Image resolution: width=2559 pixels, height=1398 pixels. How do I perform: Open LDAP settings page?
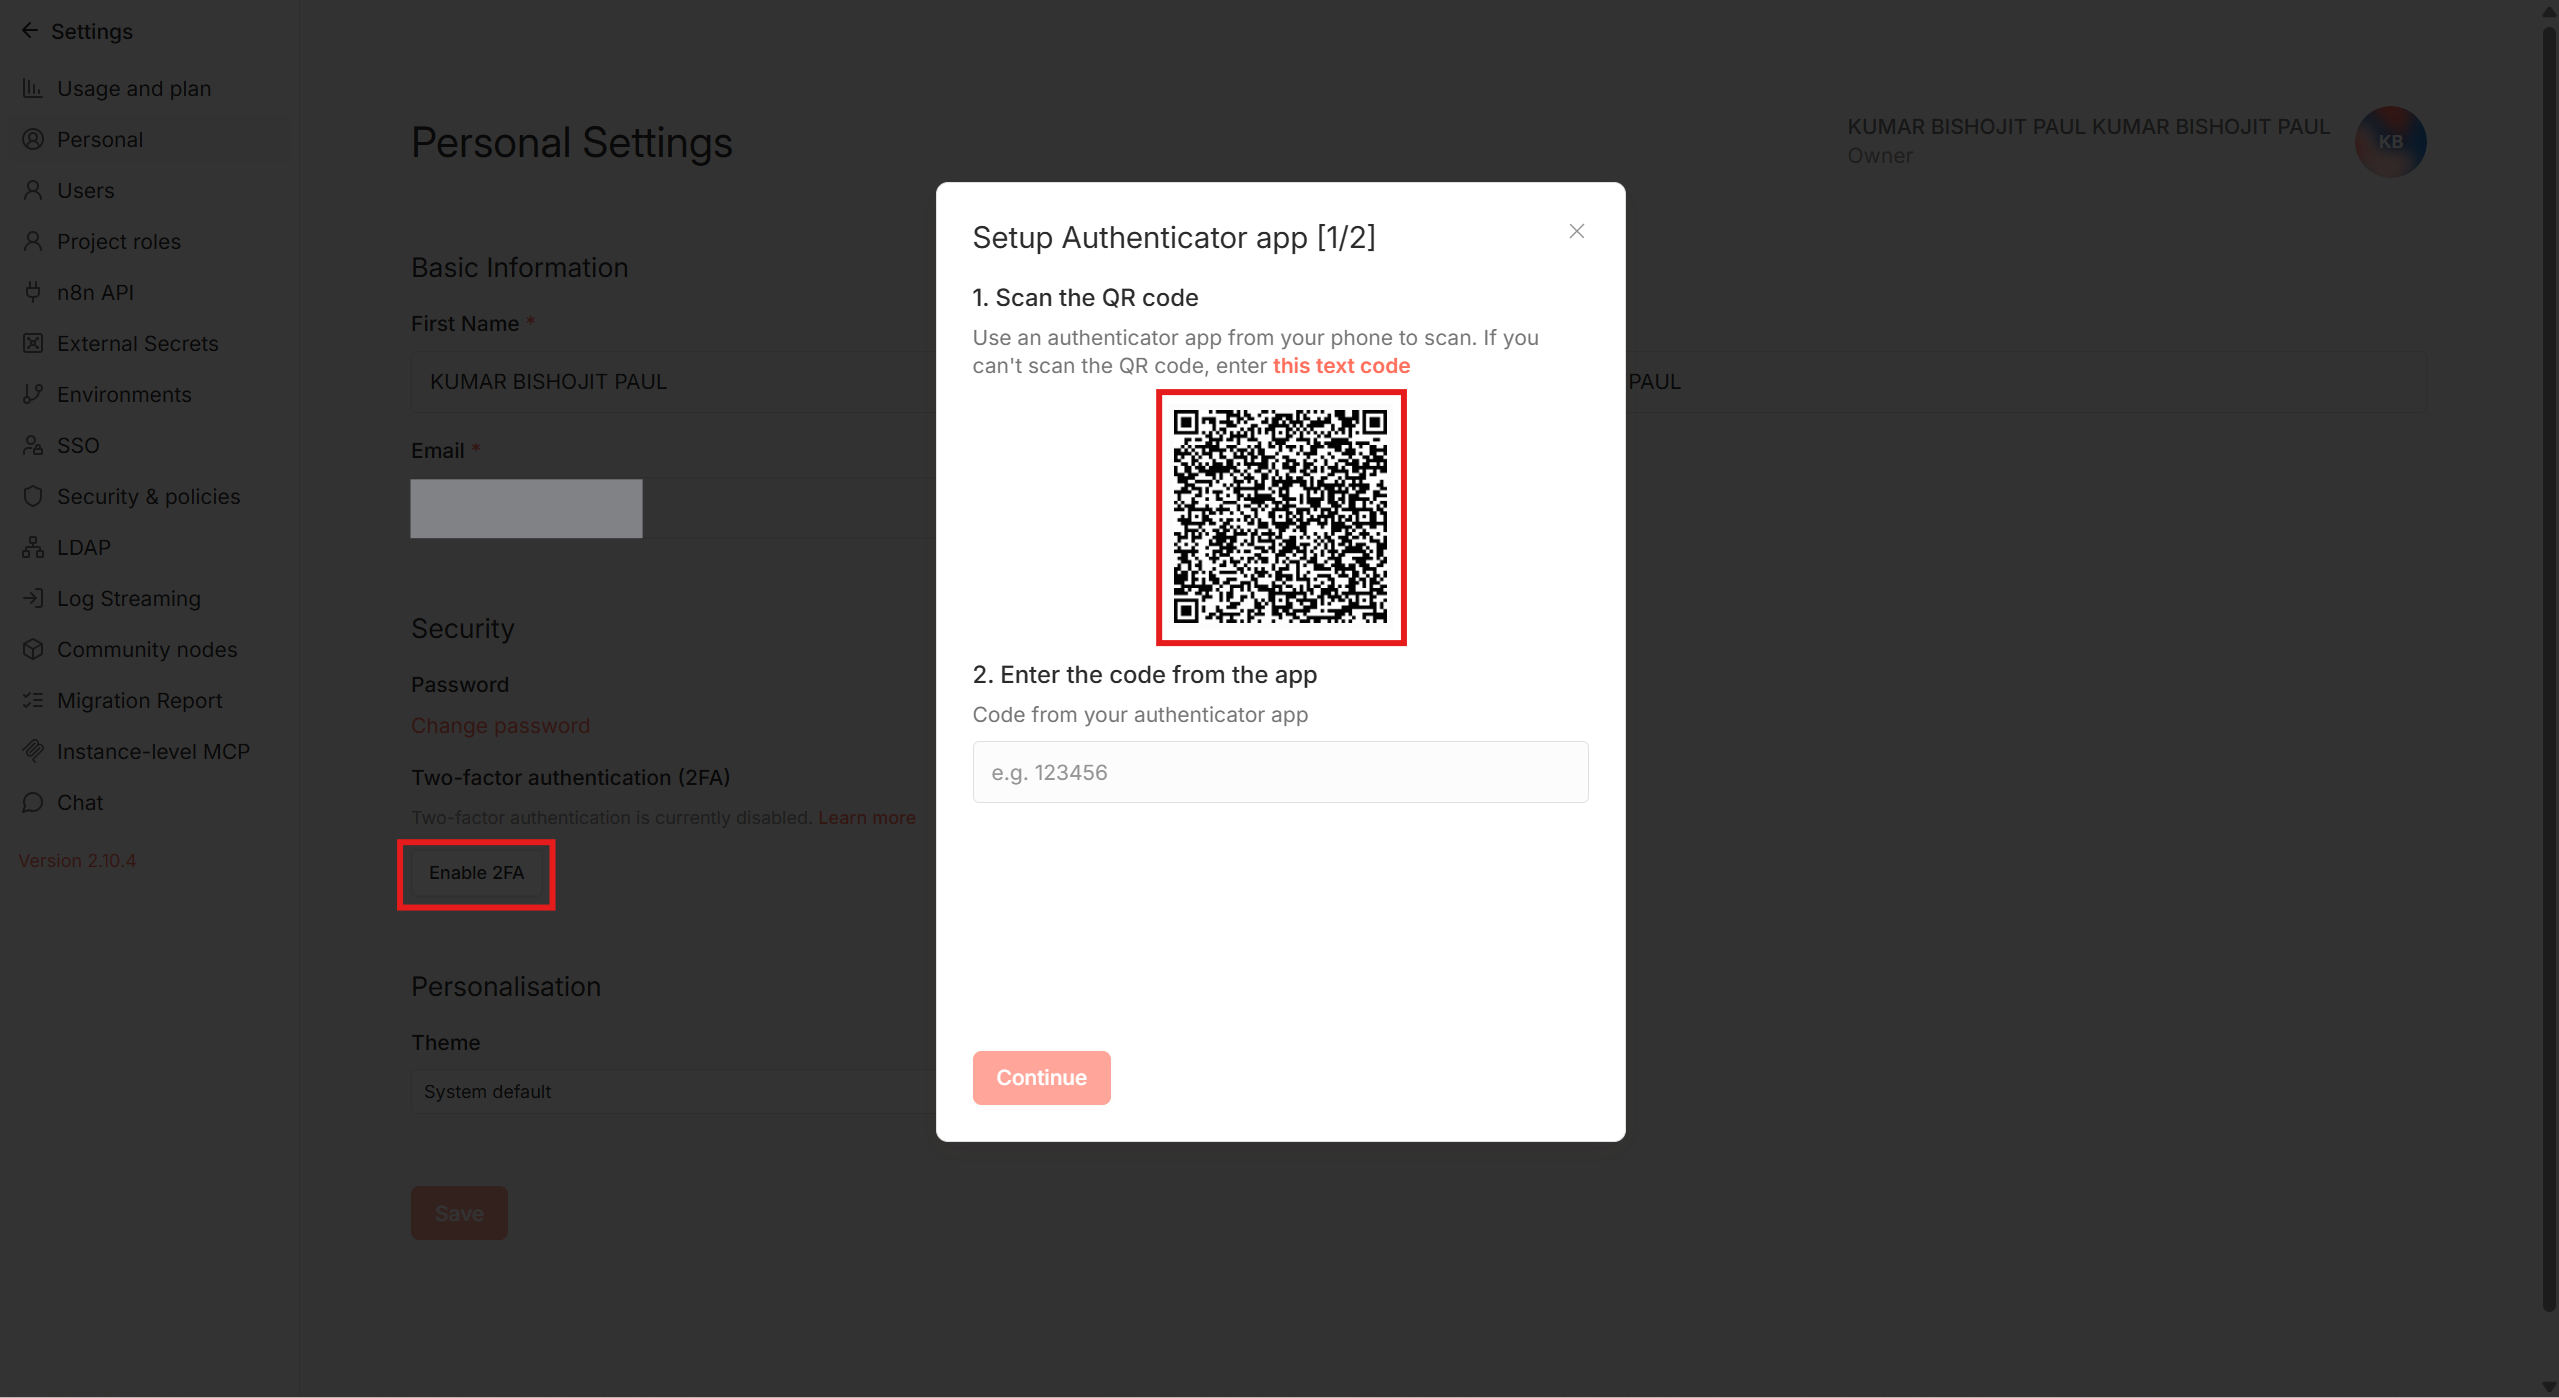pyautogui.click(x=150, y=547)
